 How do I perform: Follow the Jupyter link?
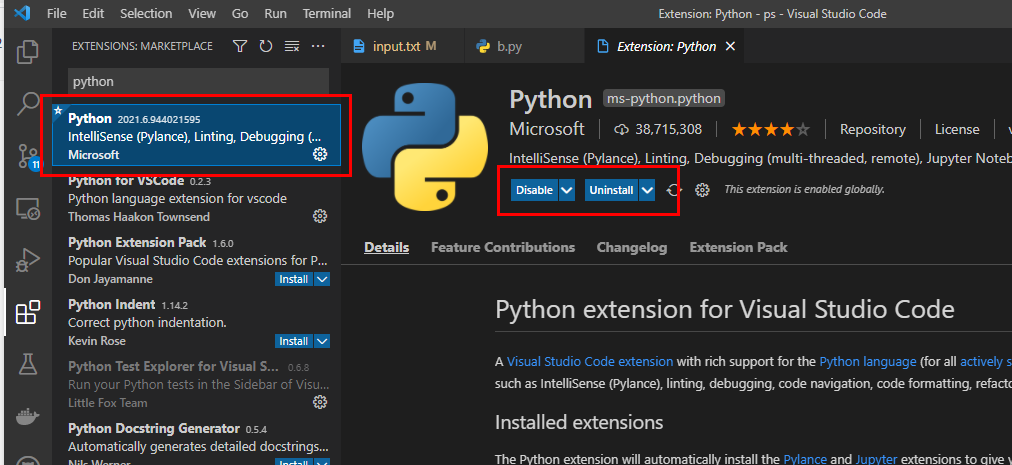pyautogui.click(x=876, y=459)
